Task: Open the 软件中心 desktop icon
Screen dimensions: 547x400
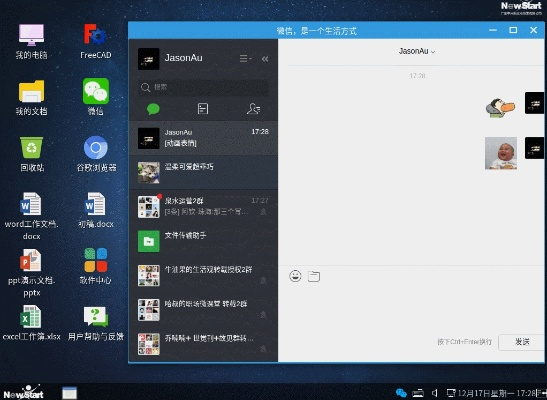Action: 96,266
